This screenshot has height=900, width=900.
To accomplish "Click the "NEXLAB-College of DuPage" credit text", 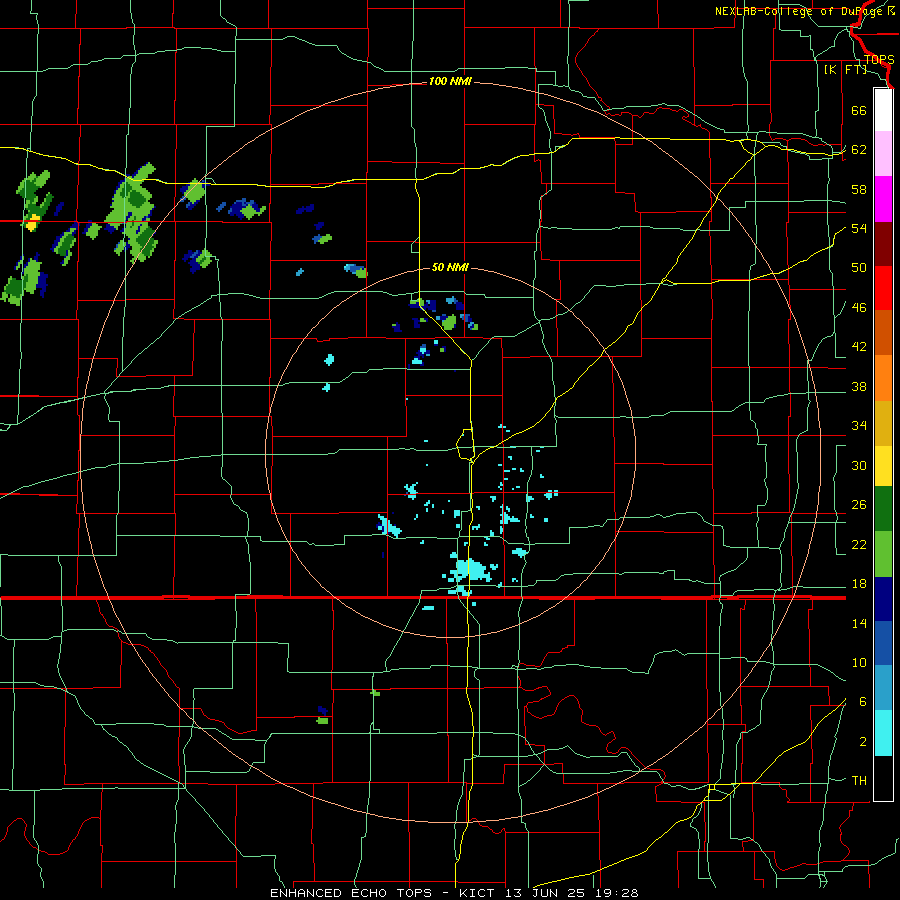I will coord(799,11).
